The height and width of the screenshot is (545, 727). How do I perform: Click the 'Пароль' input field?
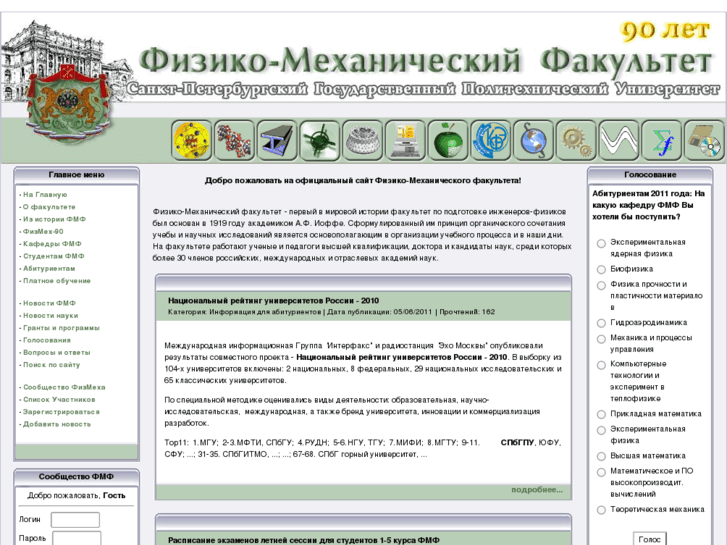point(77,538)
